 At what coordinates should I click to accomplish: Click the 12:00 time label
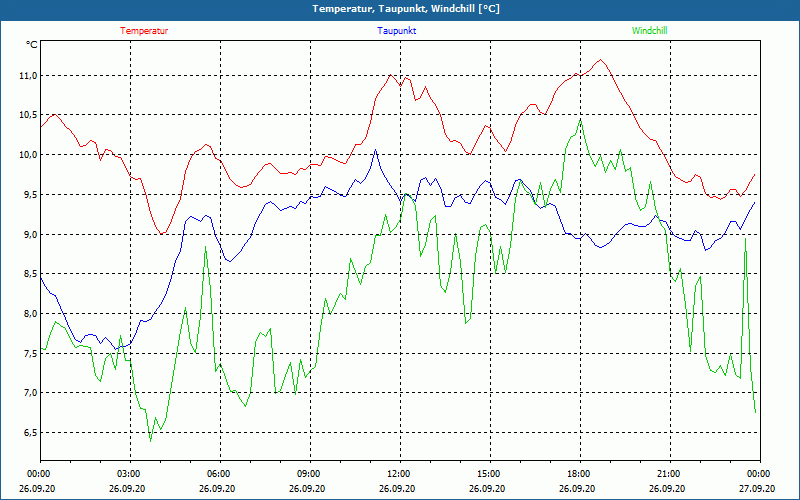click(x=399, y=474)
